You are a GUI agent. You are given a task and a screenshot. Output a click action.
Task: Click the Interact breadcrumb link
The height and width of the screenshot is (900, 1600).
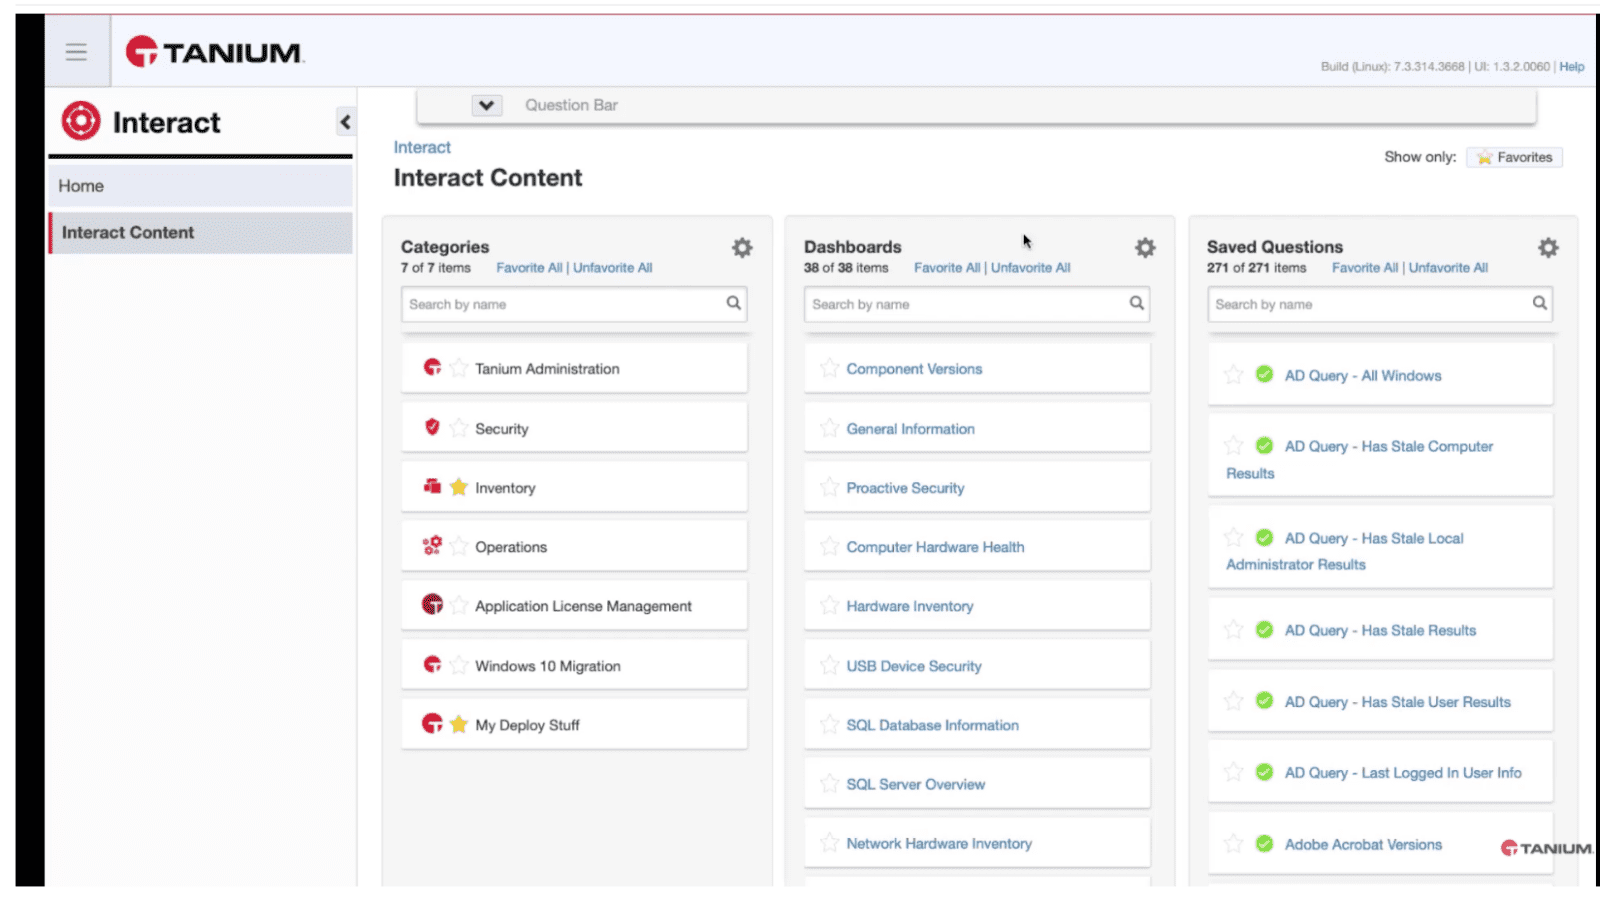tap(422, 147)
